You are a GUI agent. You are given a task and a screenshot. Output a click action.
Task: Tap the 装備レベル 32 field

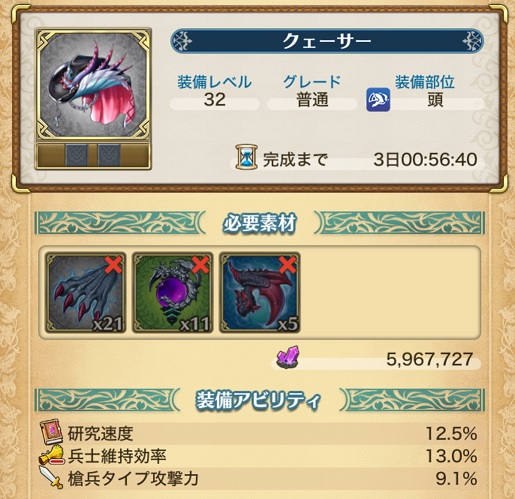click(x=214, y=92)
